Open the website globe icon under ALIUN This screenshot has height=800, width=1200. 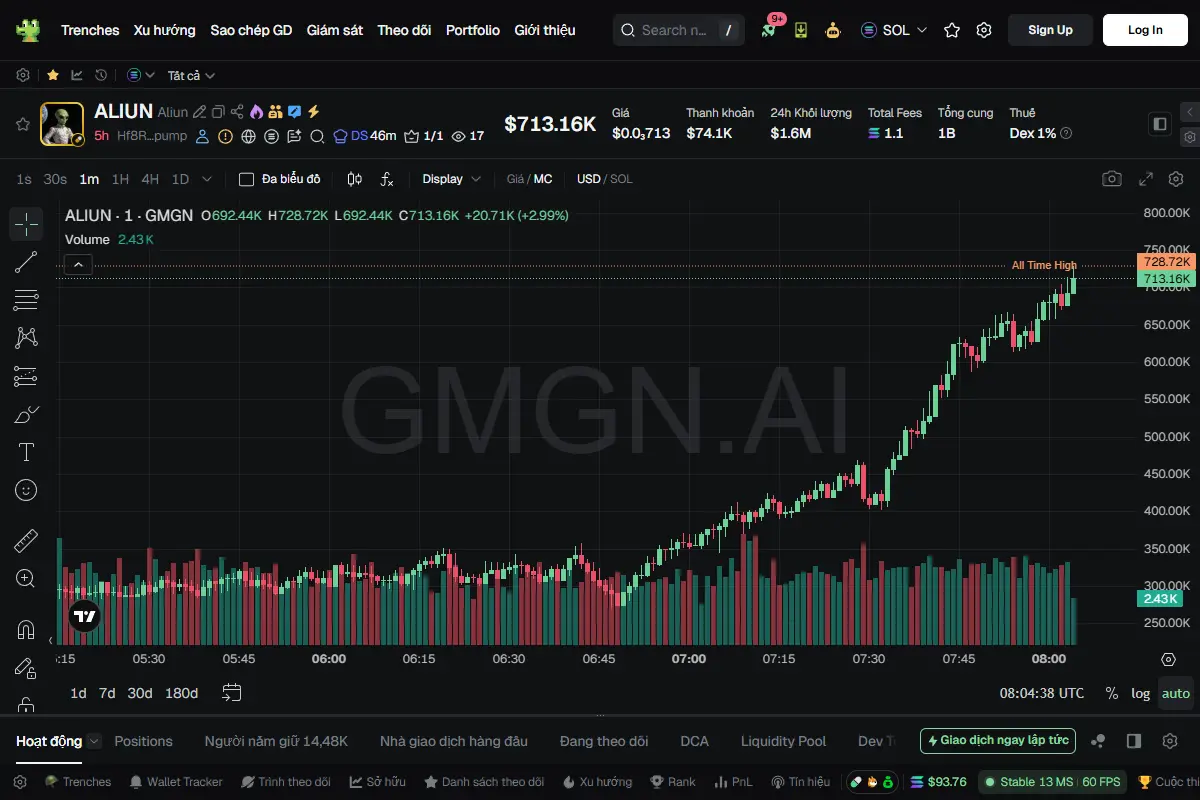(x=248, y=136)
